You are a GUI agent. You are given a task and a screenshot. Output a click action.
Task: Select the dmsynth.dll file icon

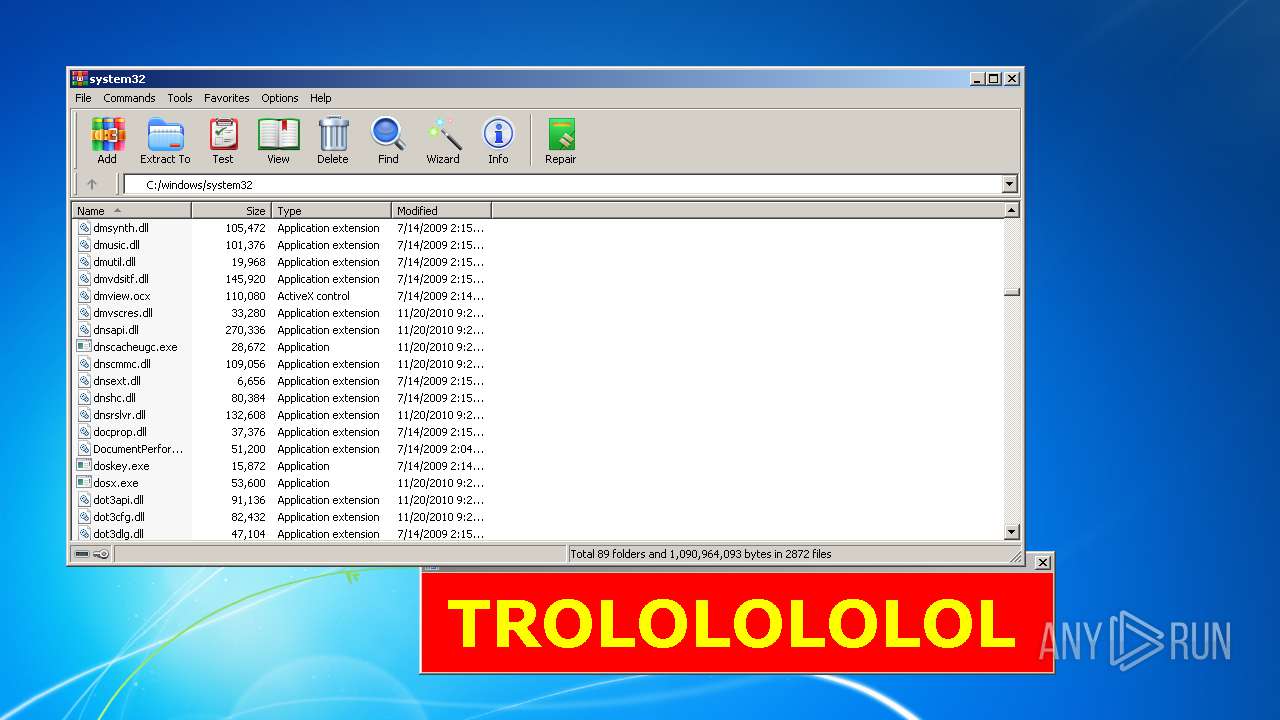pos(84,228)
